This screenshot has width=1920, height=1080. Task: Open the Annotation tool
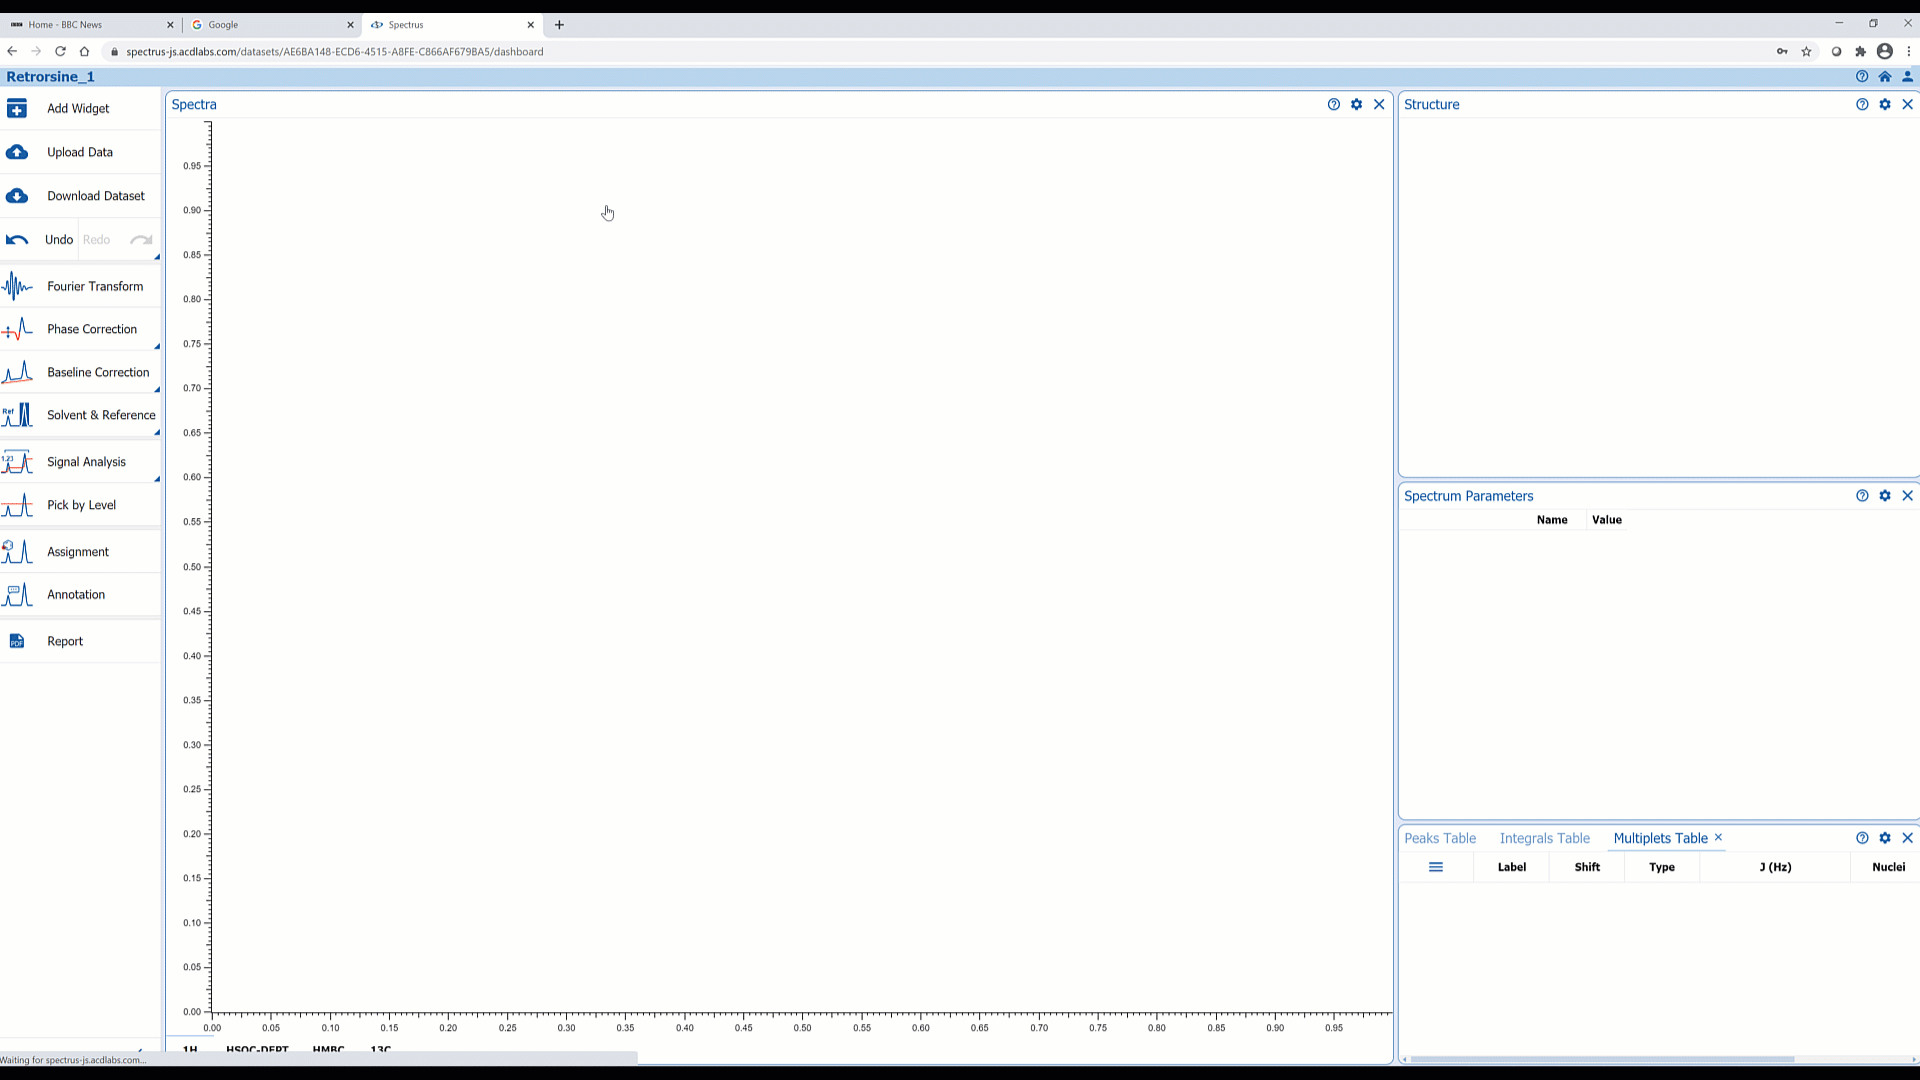75,593
